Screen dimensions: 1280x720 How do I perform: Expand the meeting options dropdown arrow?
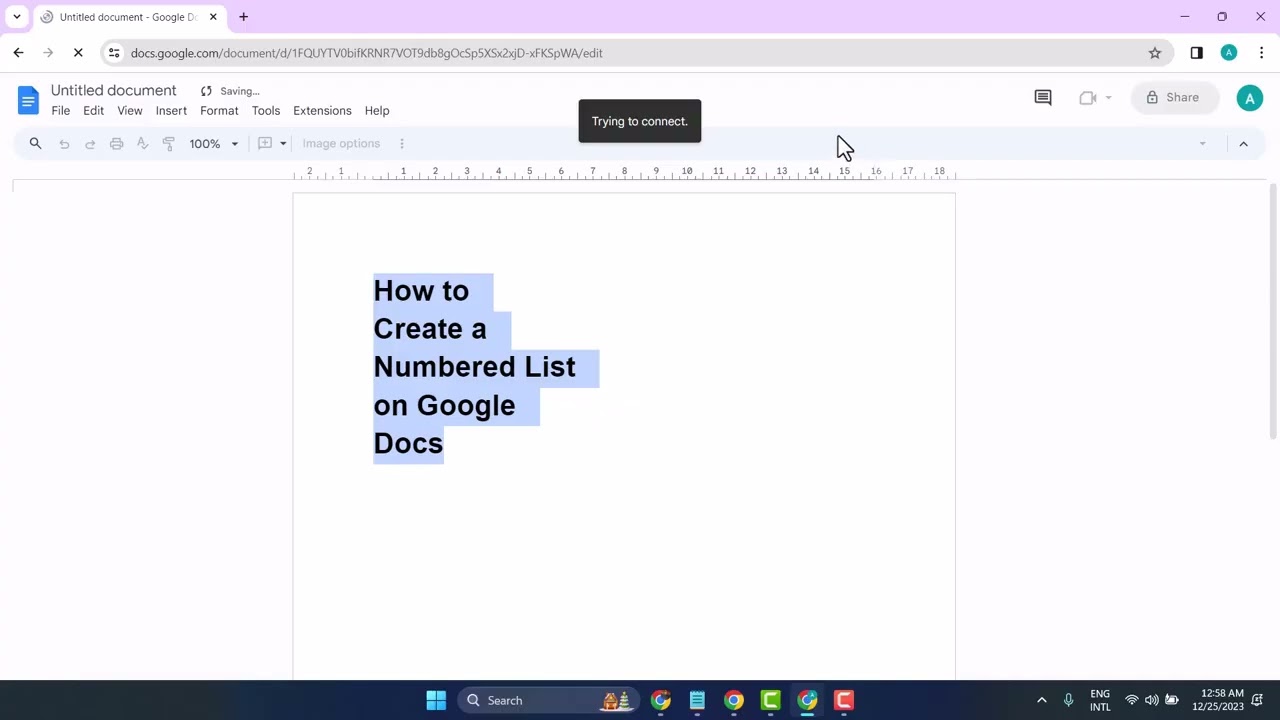click(1108, 98)
